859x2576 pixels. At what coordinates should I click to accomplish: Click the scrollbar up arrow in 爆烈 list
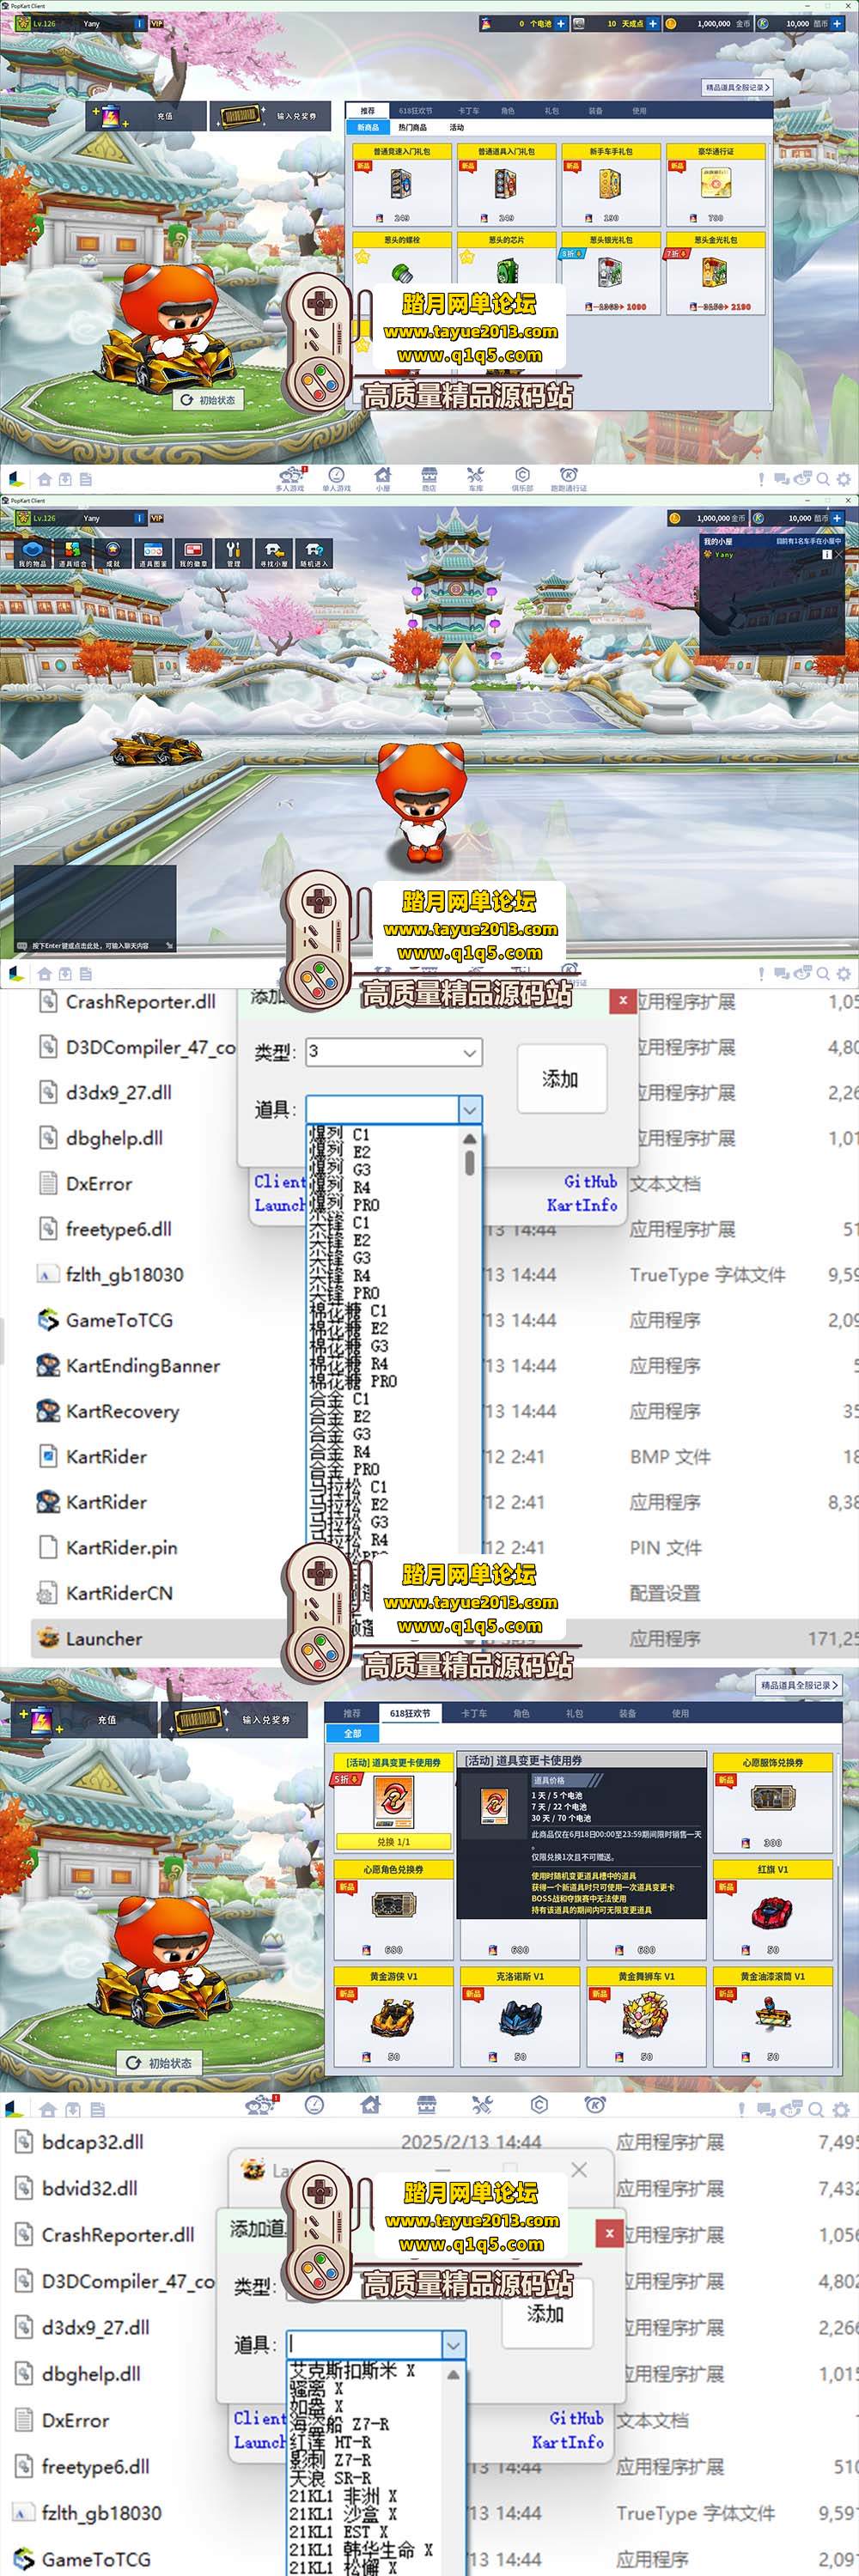pyautogui.click(x=469, y=1139)
